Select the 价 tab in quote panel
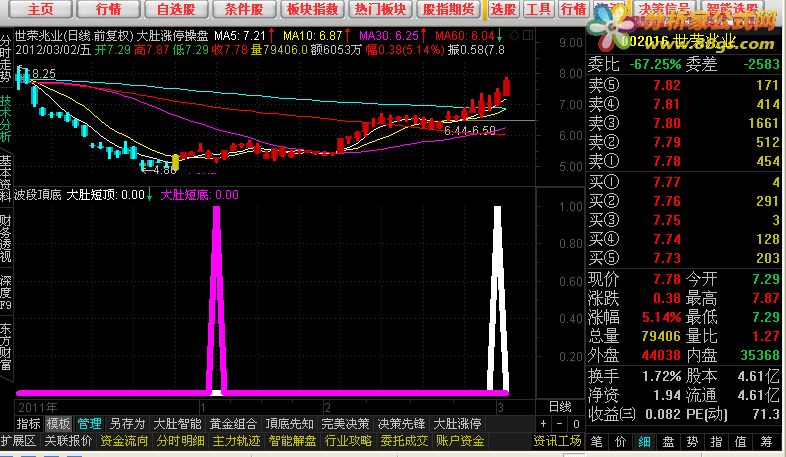 [621, 441]
